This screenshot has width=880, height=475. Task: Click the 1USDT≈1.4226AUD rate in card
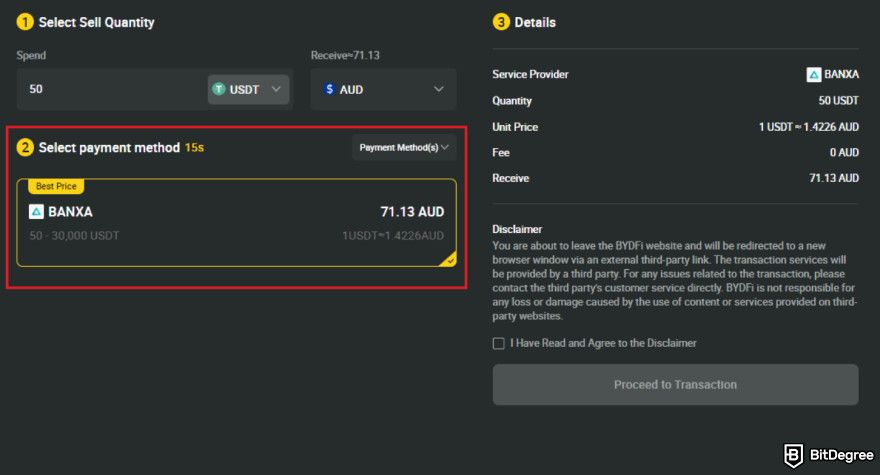[x=393, y=236]
